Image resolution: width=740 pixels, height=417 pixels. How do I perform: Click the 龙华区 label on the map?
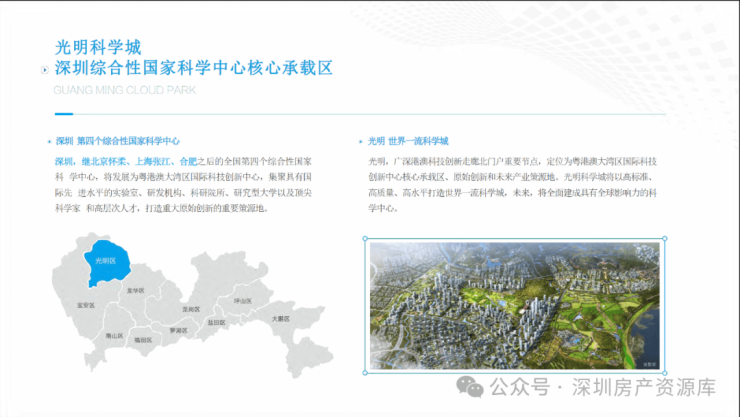[x=135, y=291]
